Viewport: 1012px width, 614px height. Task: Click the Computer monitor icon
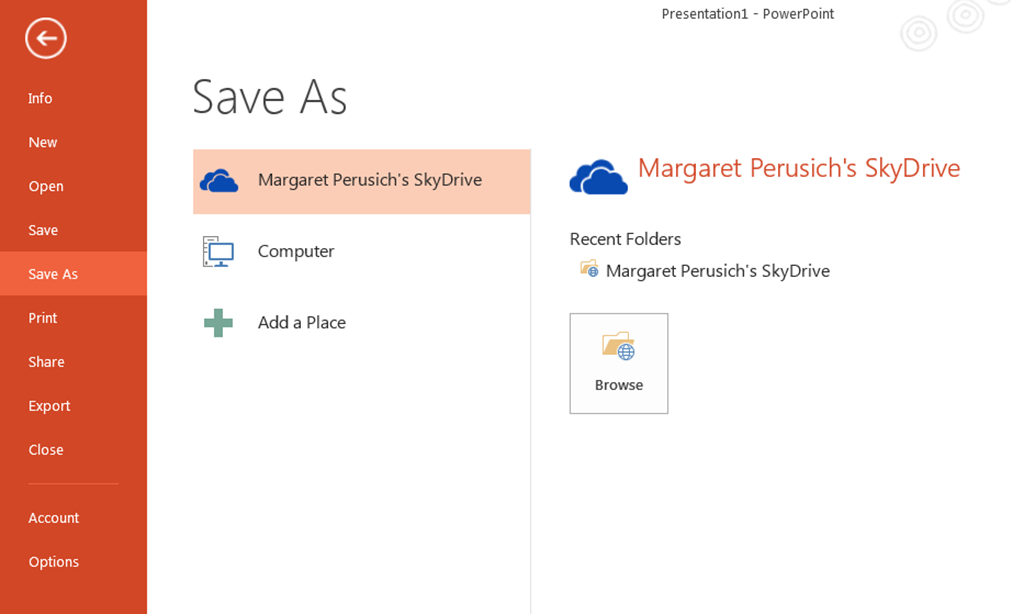click(218, 251)
